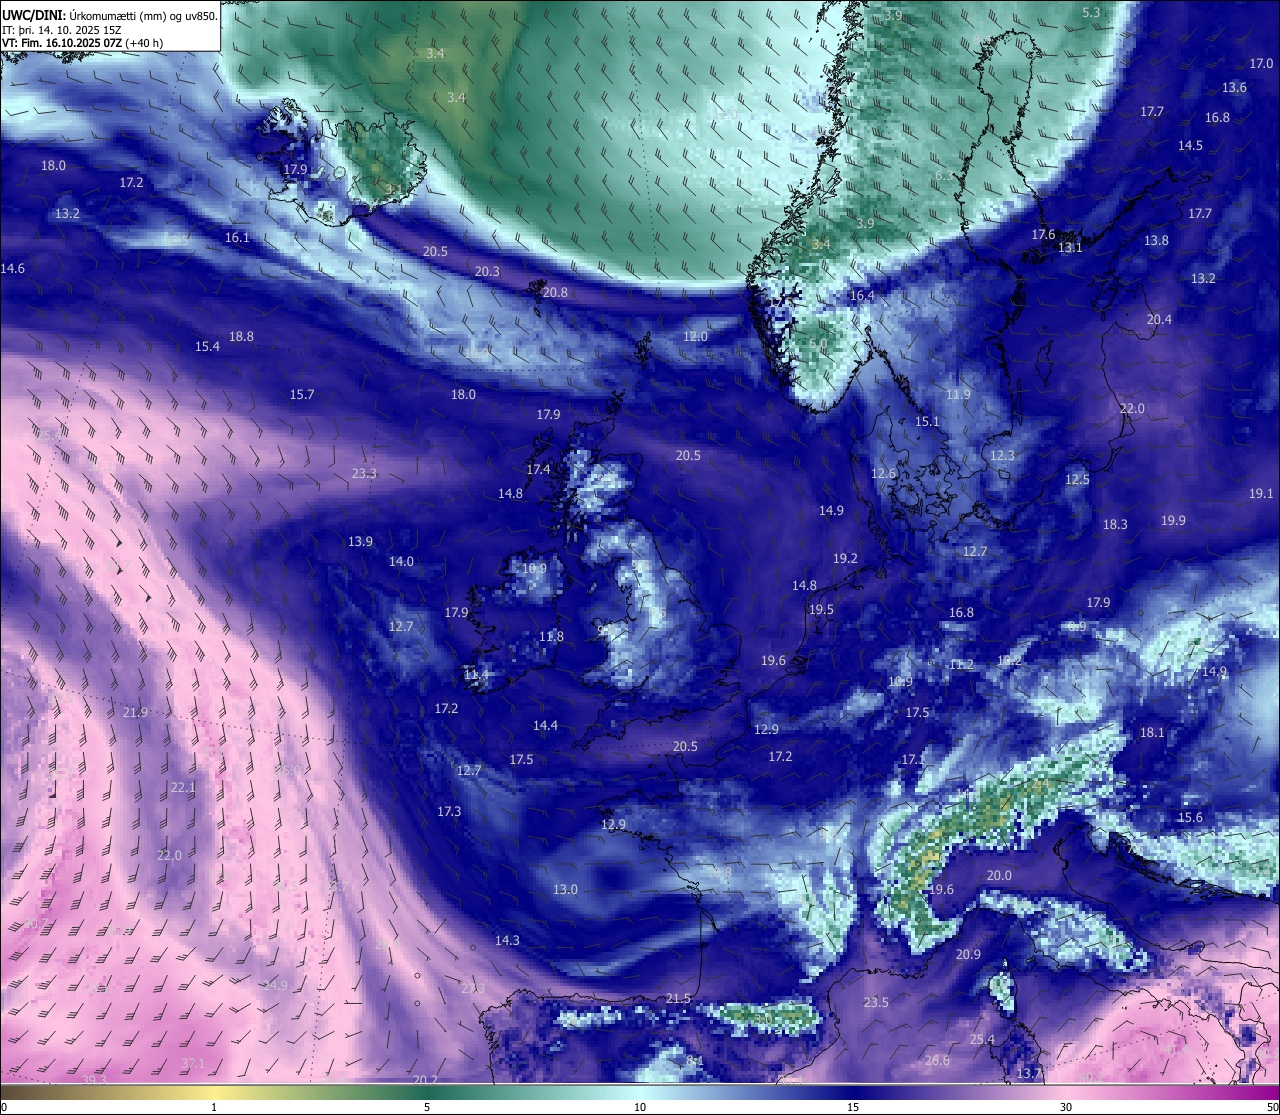The height and width of the screenshot is (1115, 1280).
Task: Click the 26.6 value label
Action: click(937, 1060)
